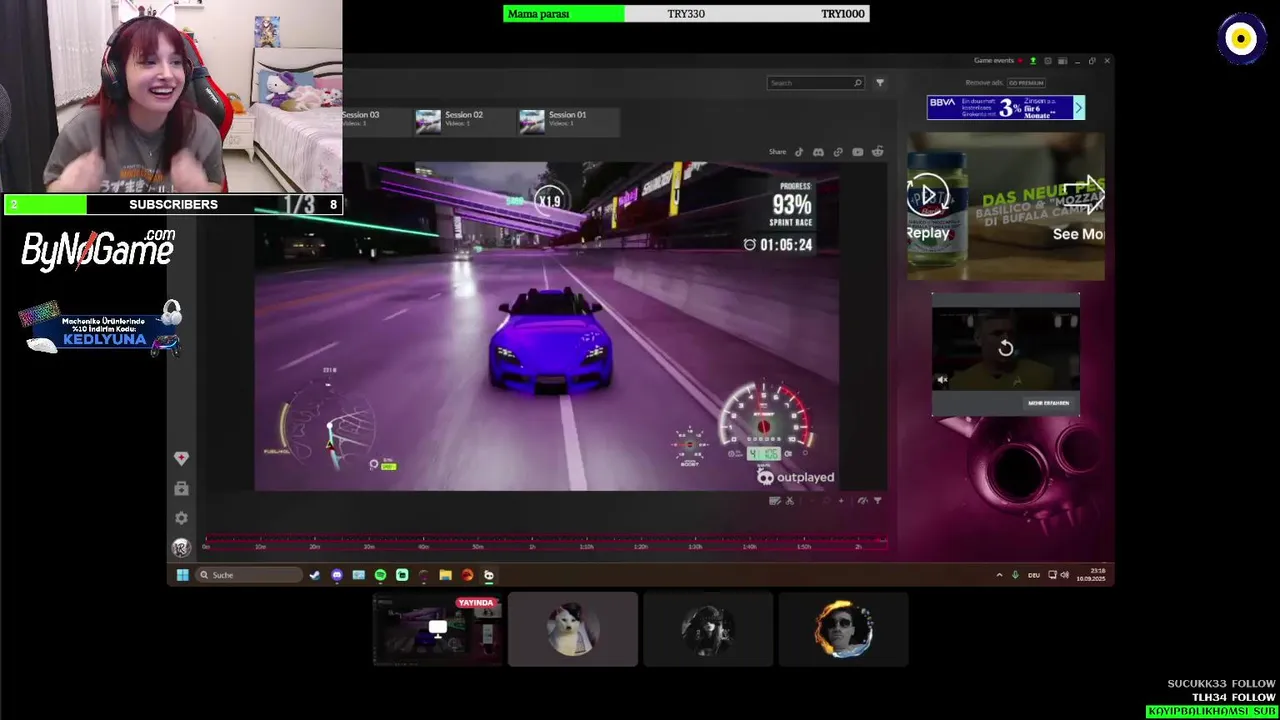Open Spotify from the taskbar
The height and width of the screenshot is (720, 1280).
tap(380, 575)
